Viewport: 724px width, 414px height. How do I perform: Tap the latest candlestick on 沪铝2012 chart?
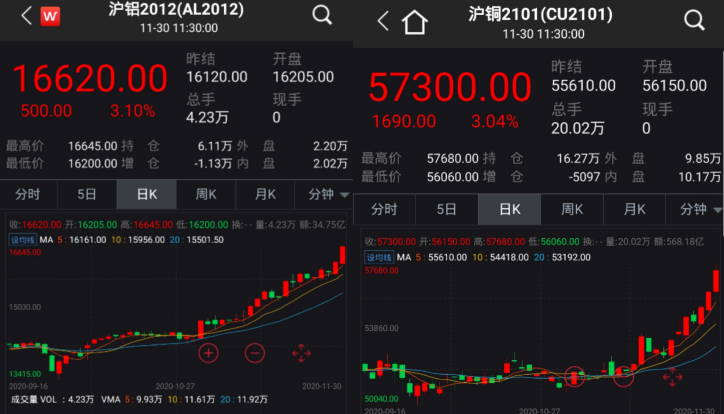[343, 255]
